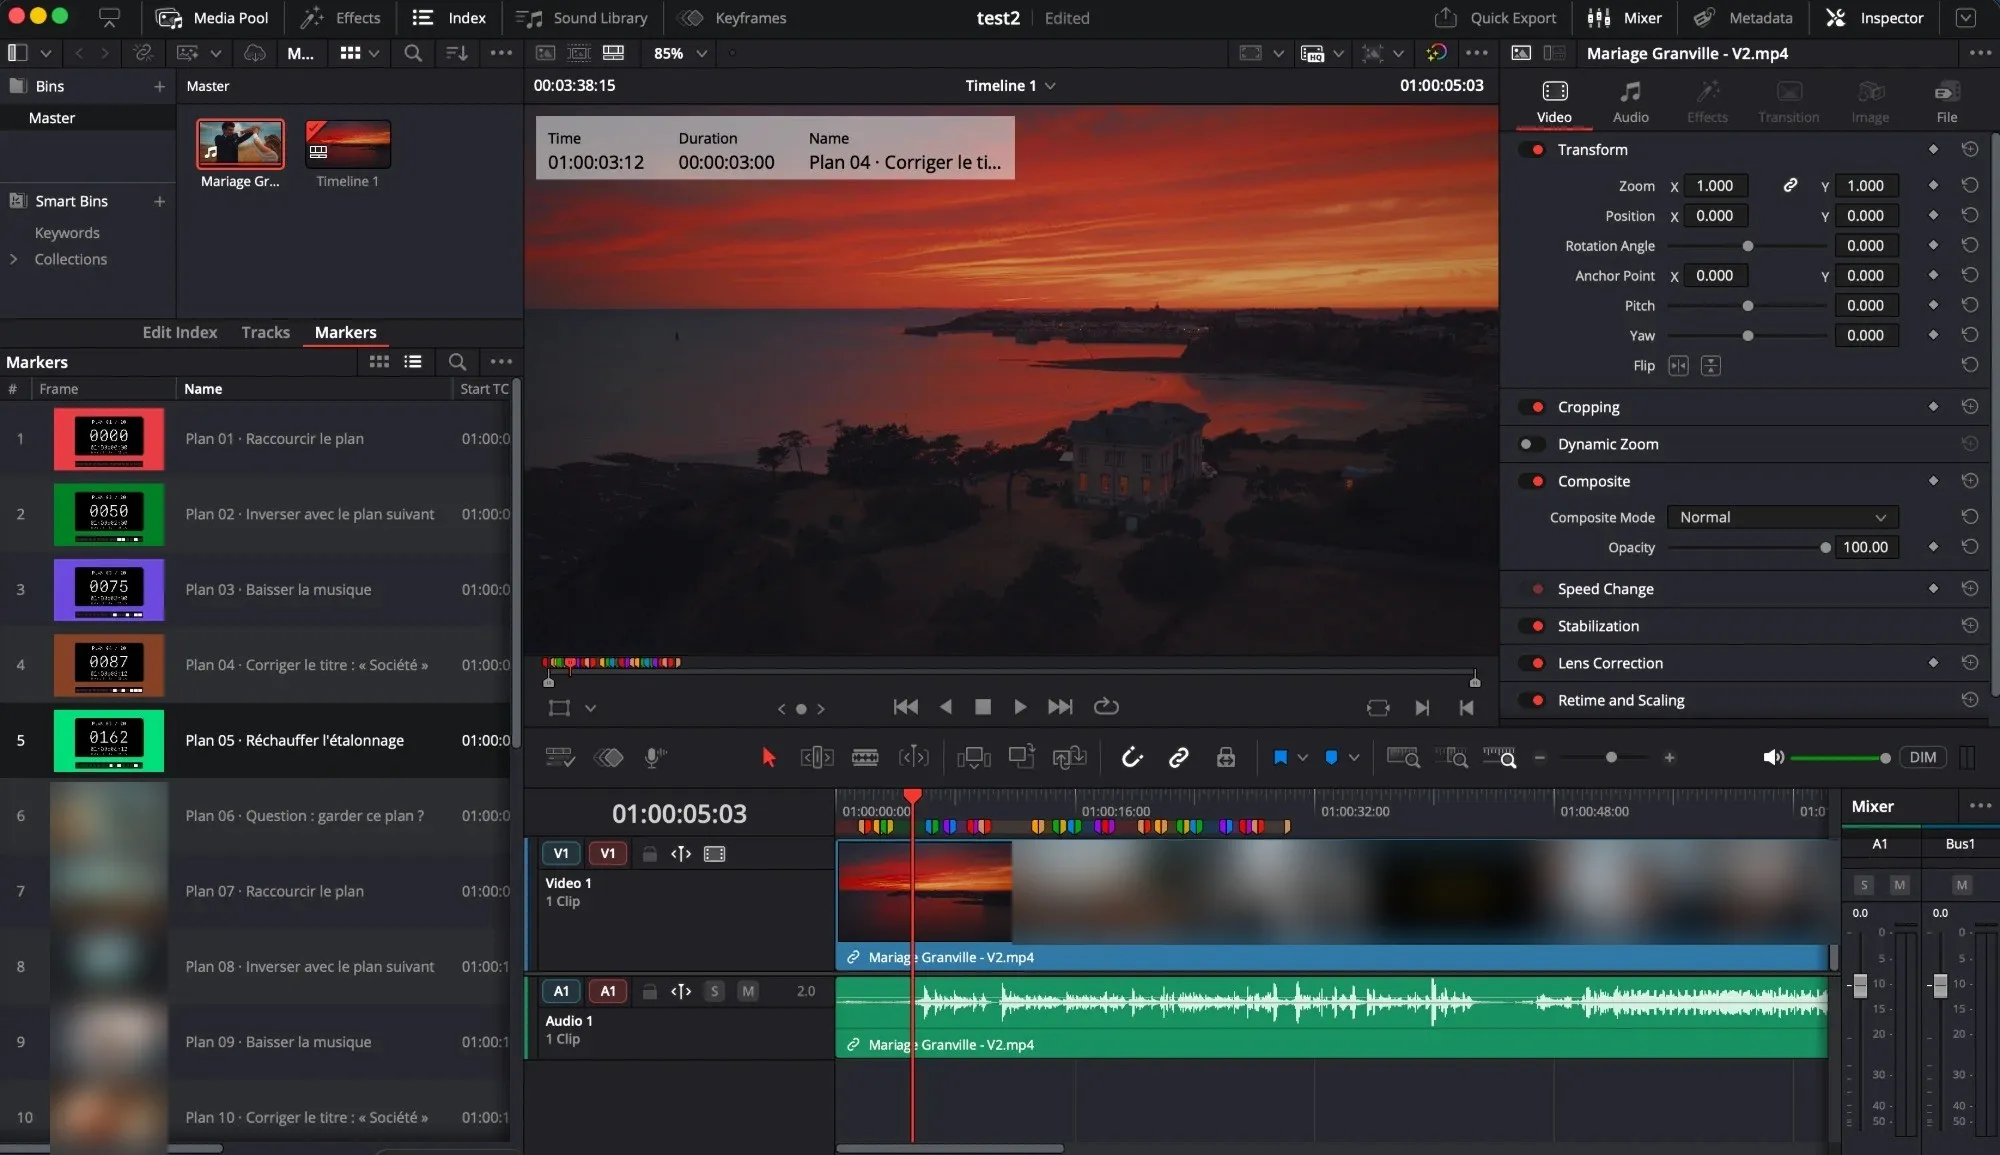Play the timeline in reverse

(x=945, y=707)
